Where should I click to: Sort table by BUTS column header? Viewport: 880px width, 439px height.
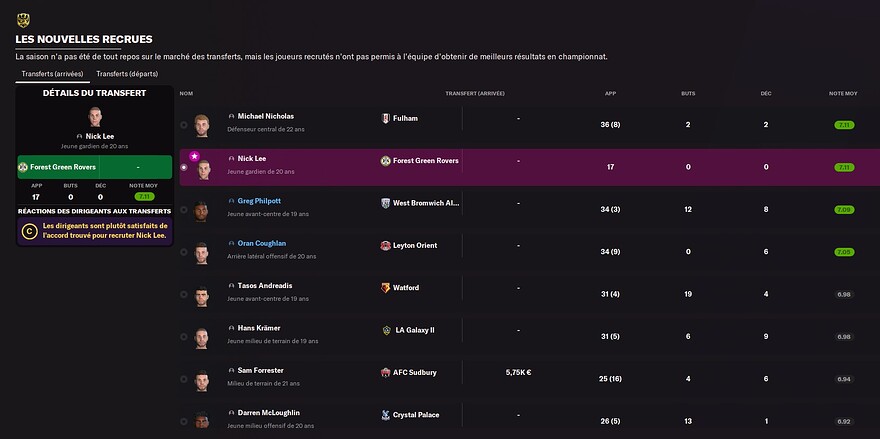[x=688, y=93]
